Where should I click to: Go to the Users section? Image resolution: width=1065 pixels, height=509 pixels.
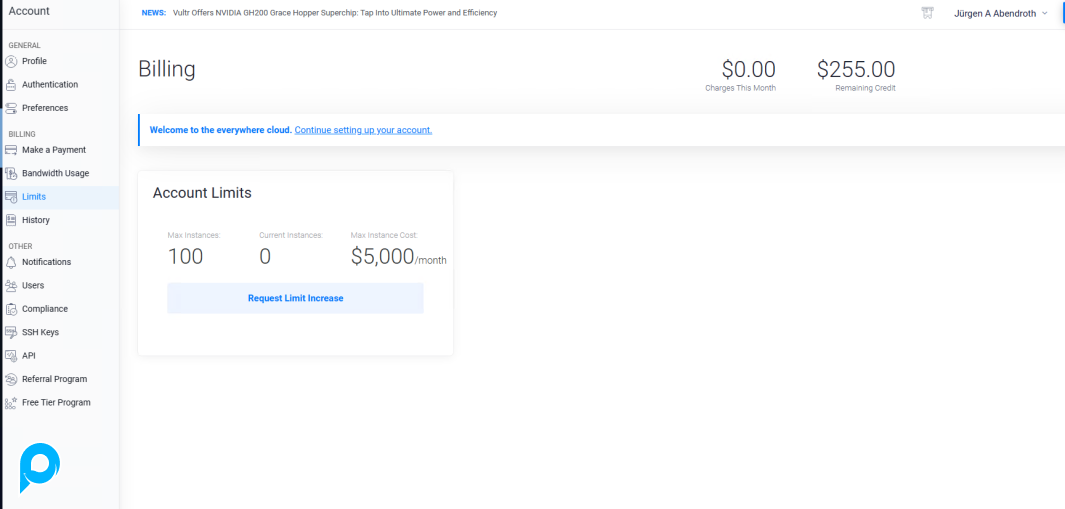point(33,286)
